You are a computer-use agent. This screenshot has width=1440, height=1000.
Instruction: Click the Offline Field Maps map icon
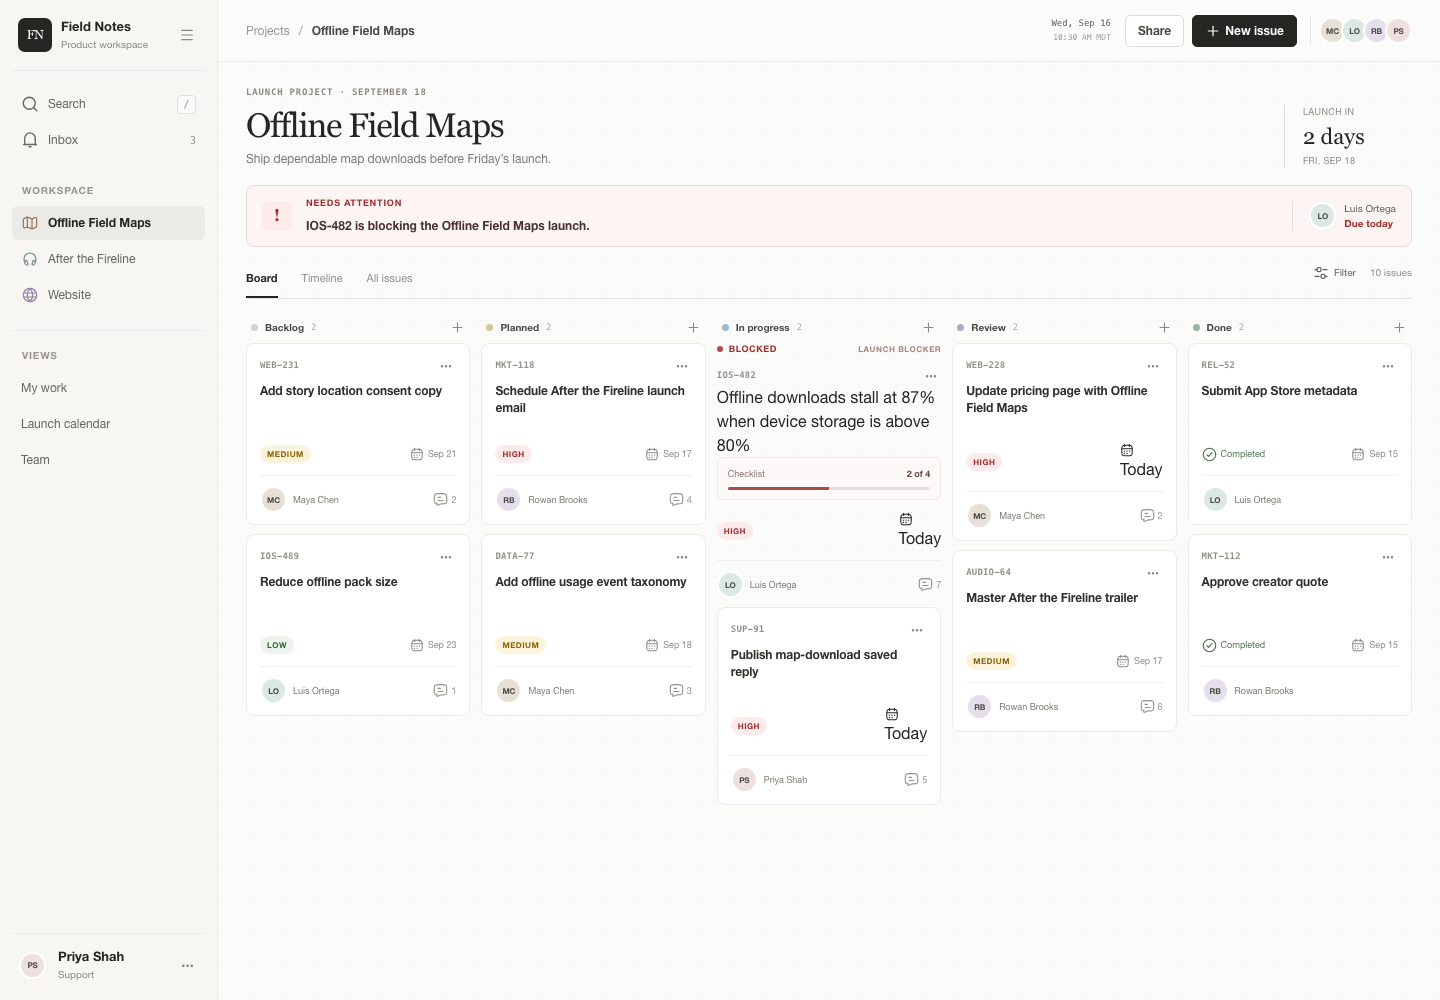tap(30, 223)
